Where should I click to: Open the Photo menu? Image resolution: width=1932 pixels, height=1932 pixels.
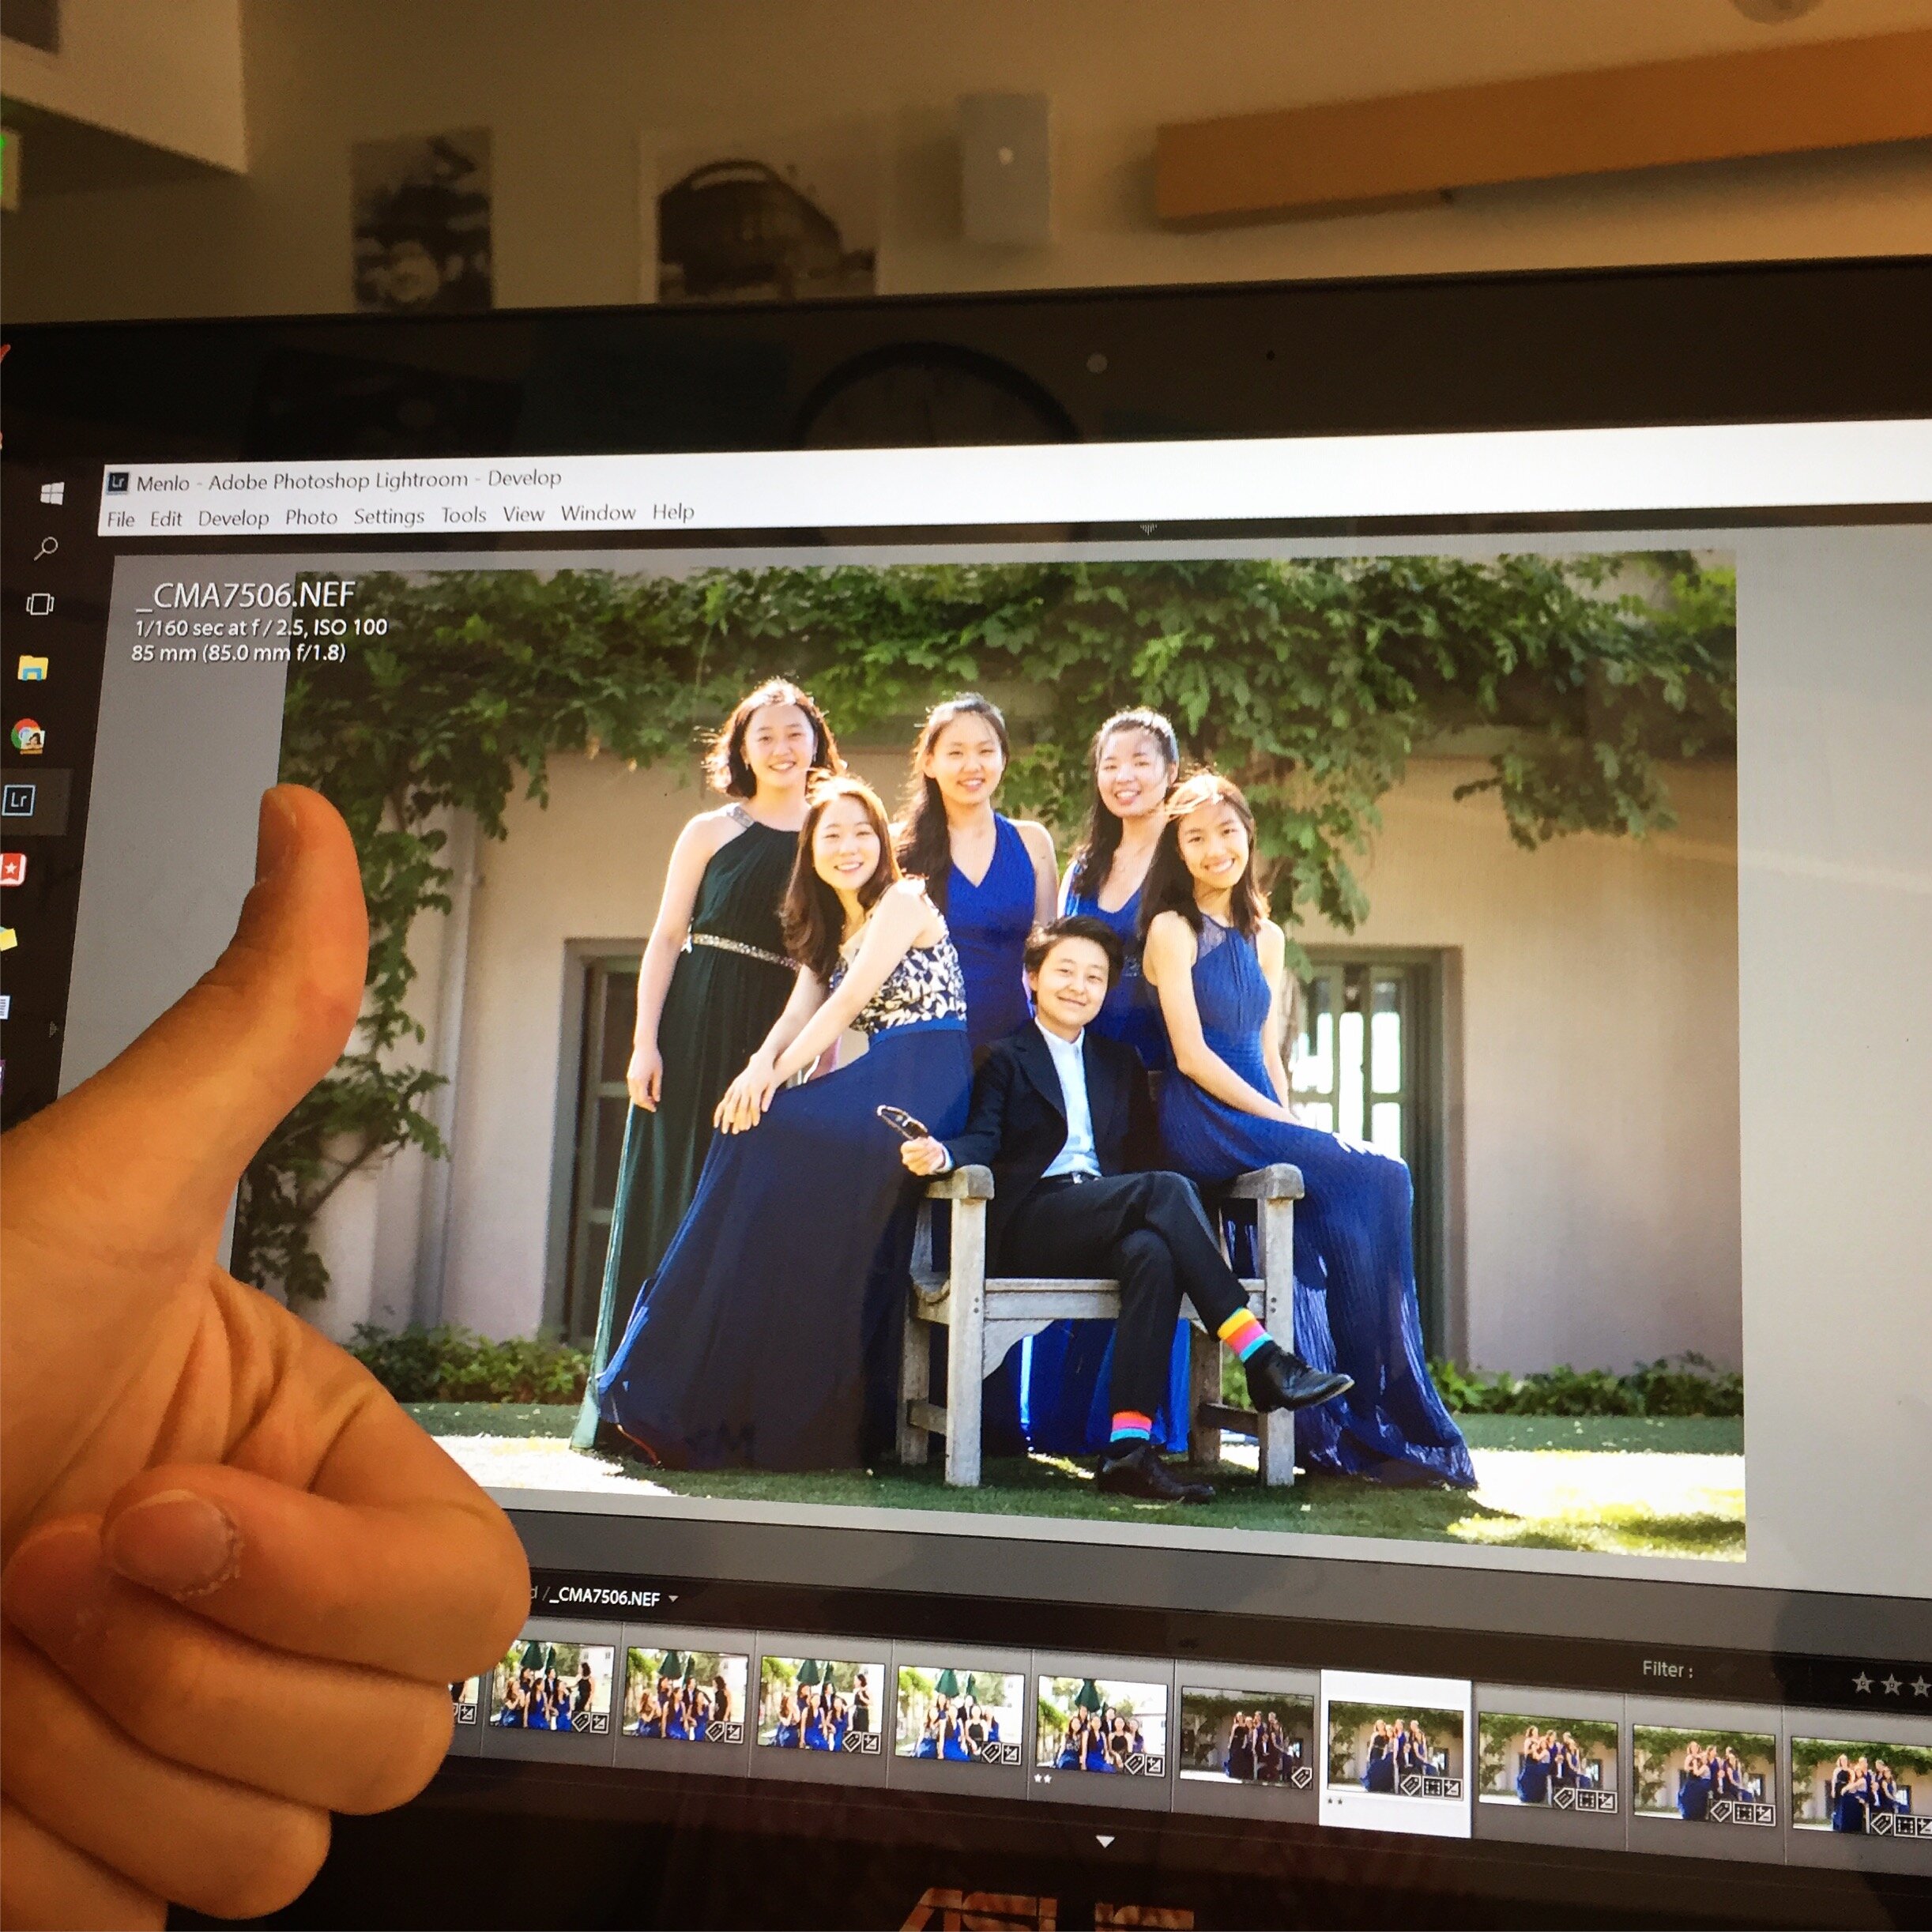(311, 516)
